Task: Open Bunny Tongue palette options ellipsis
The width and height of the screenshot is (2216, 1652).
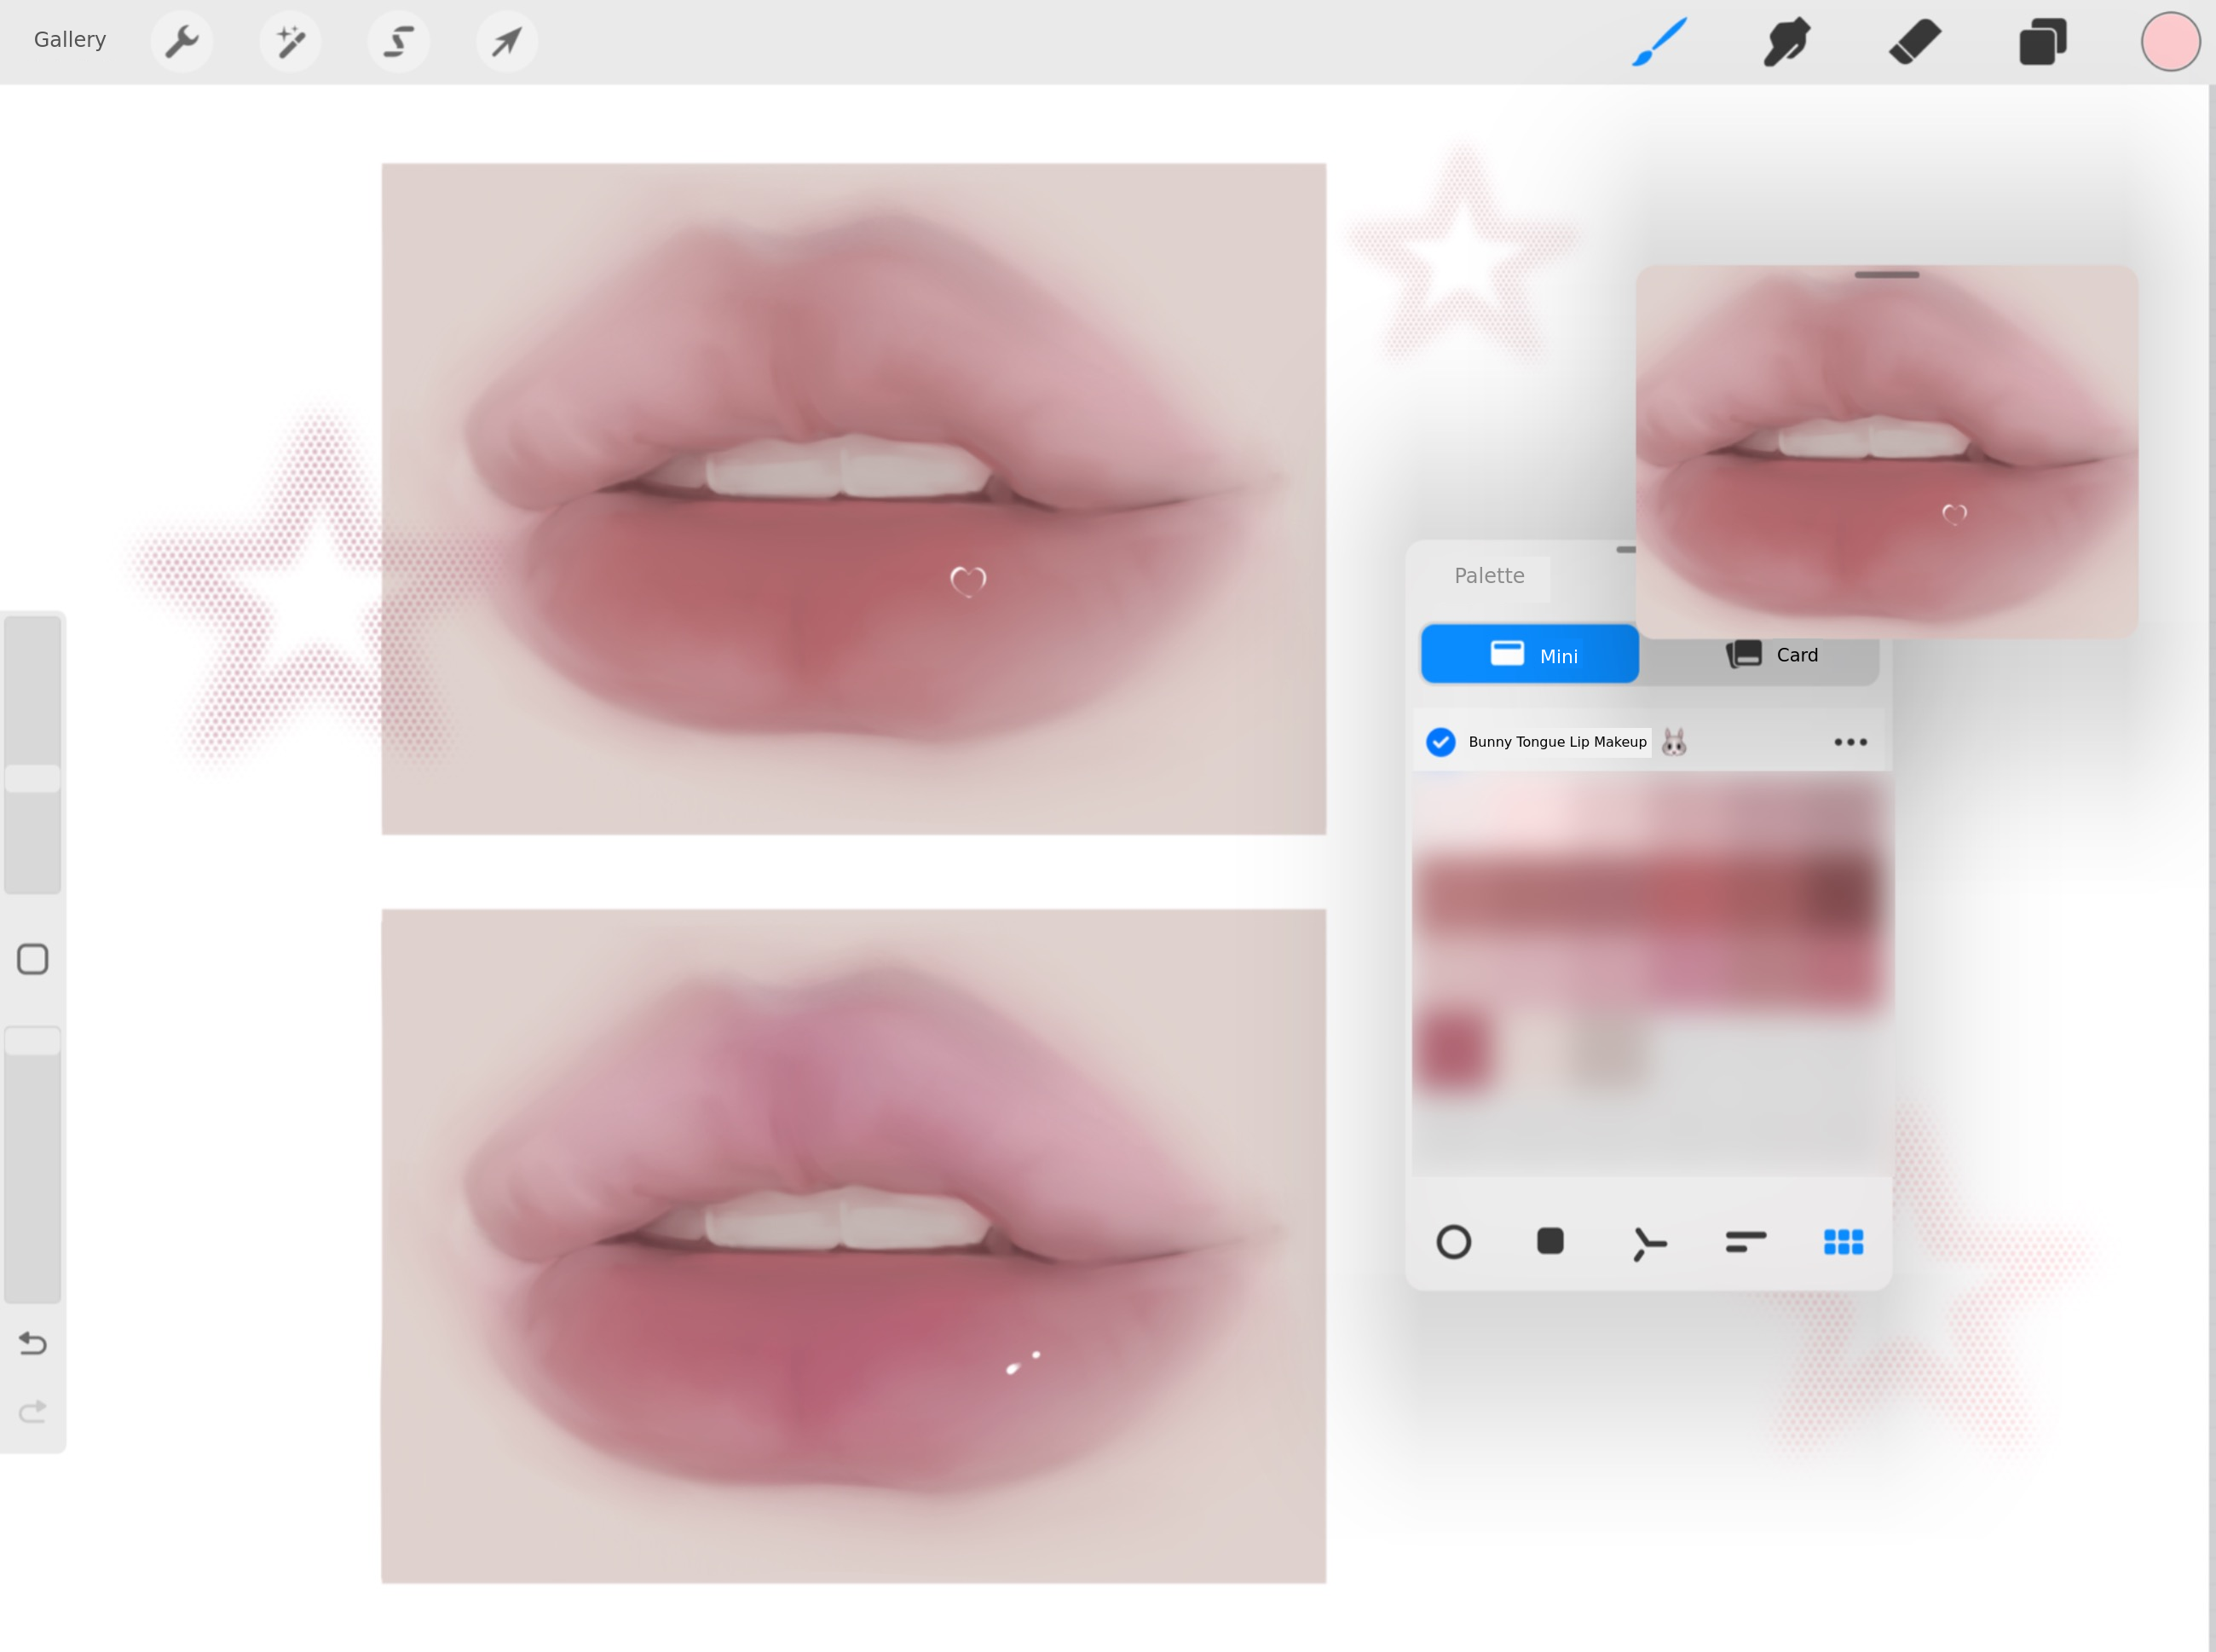Action: tap(1850, 742)
